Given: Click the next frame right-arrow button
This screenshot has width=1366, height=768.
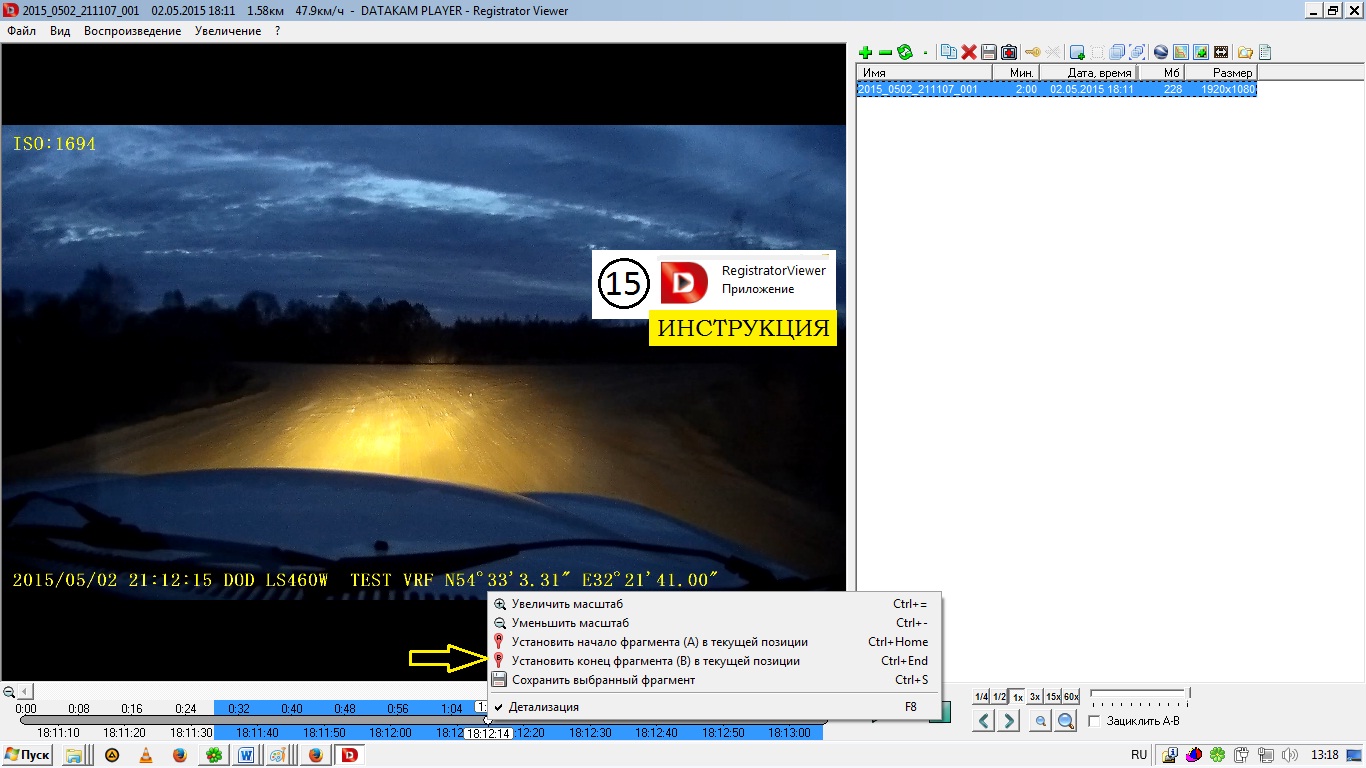Looking at the screenshot, I should point(1010,720).
